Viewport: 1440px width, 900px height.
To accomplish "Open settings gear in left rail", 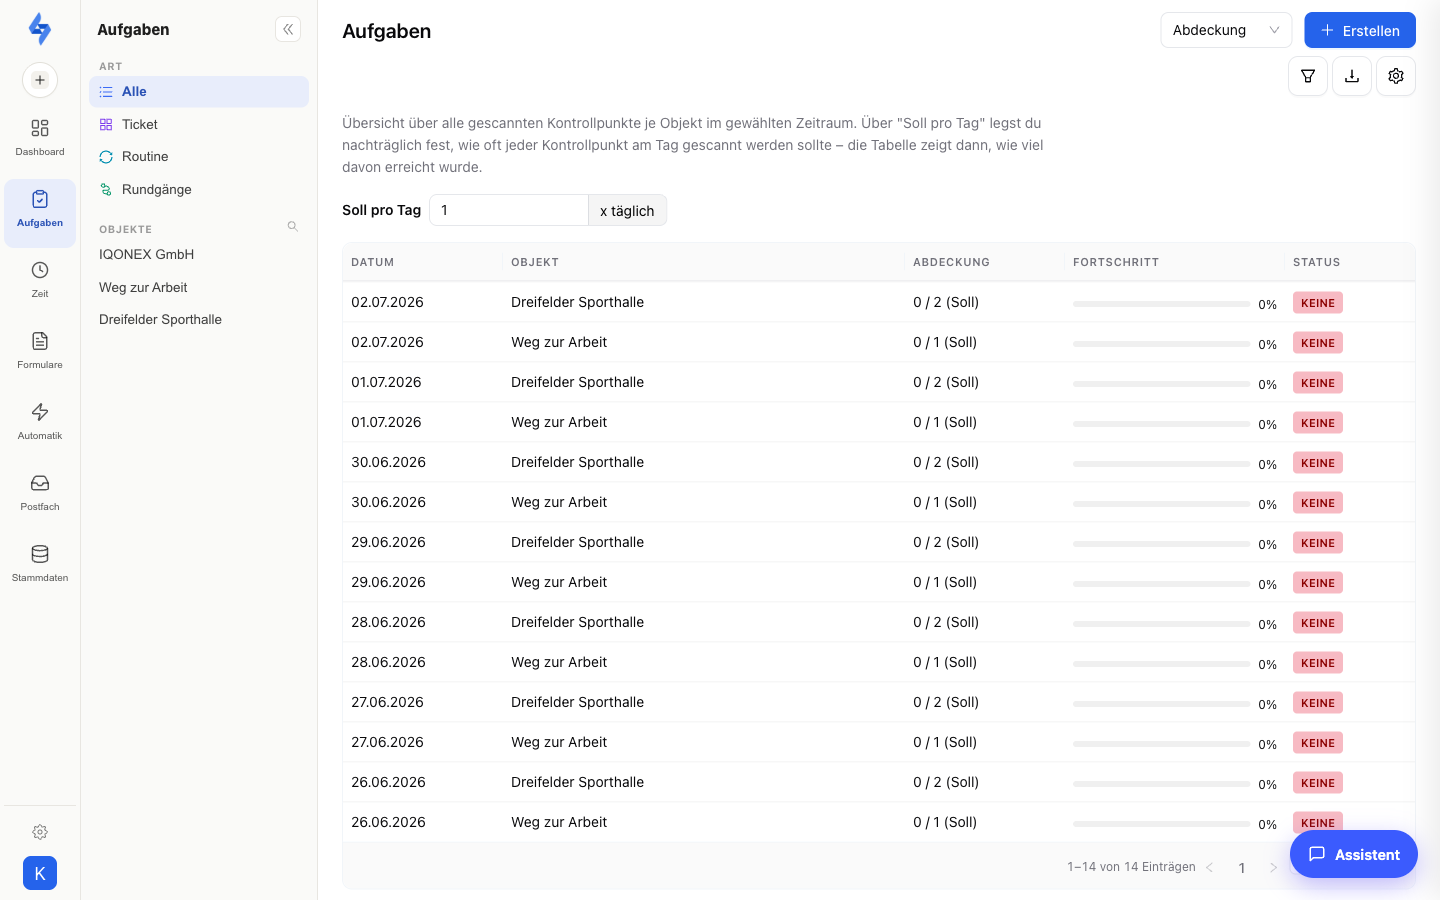I will (x=40, y=832).
